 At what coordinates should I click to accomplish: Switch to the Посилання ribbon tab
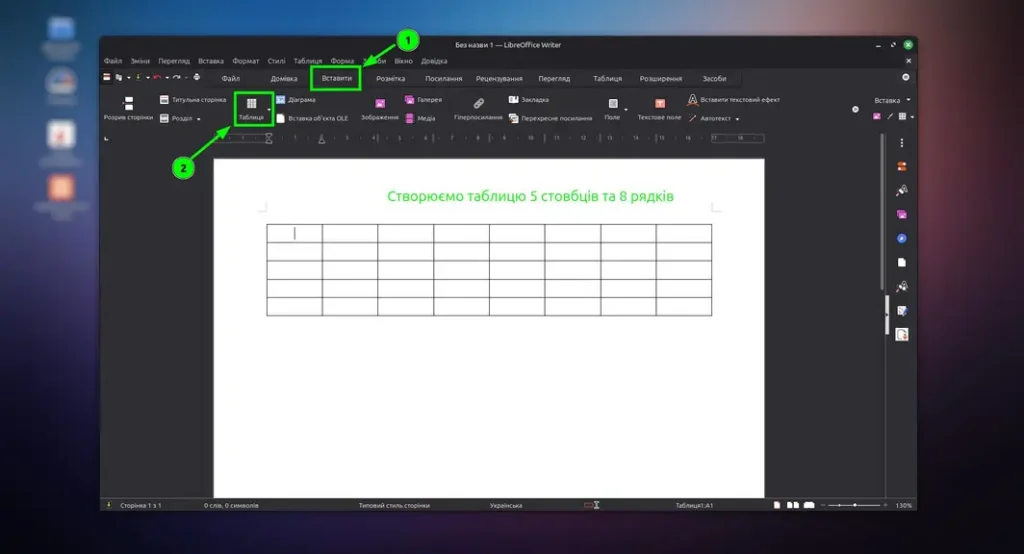(x=443, y=78)
